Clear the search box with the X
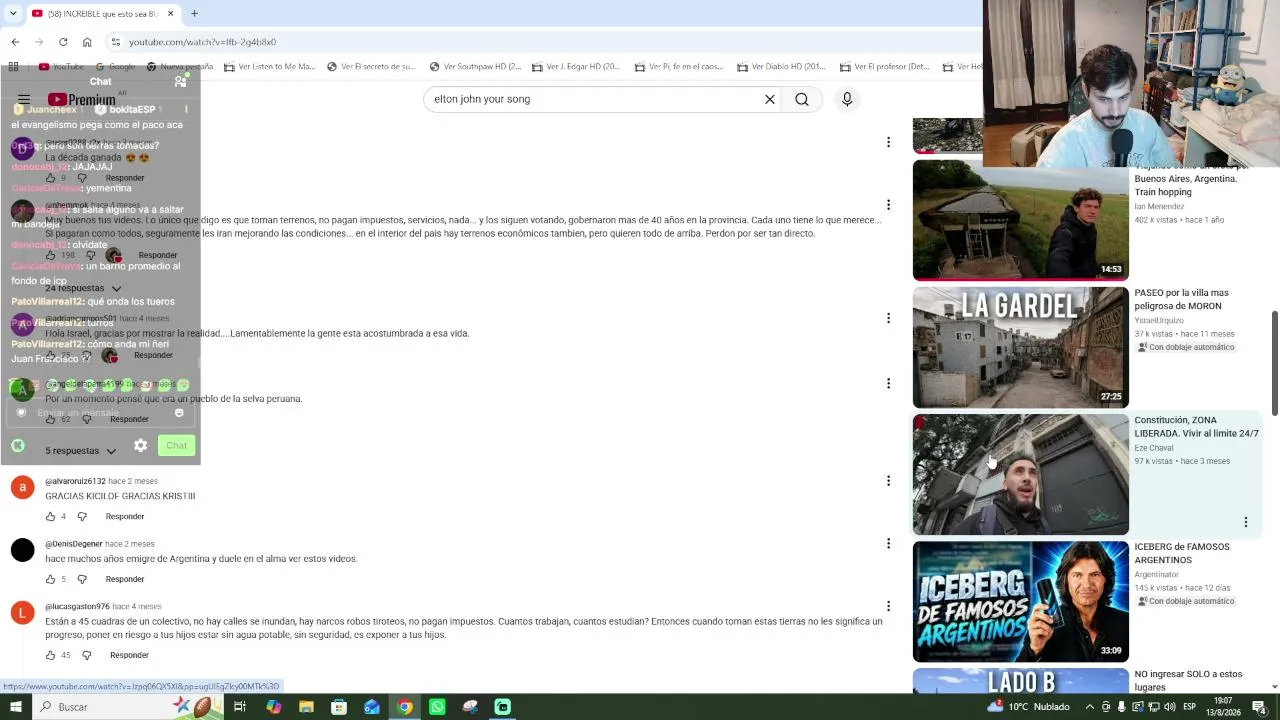Image resolution: width=1280 pixels, height=720 pixels. click(x=770, y=99)
